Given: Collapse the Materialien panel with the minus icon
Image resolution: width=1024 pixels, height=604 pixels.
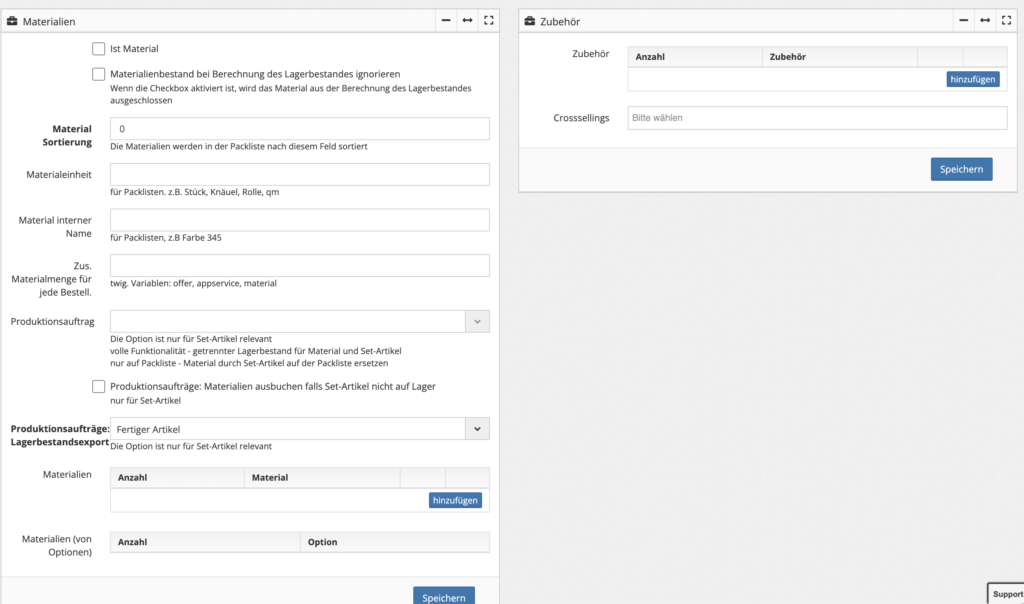Looking at the screenshot, I should 446,21.
